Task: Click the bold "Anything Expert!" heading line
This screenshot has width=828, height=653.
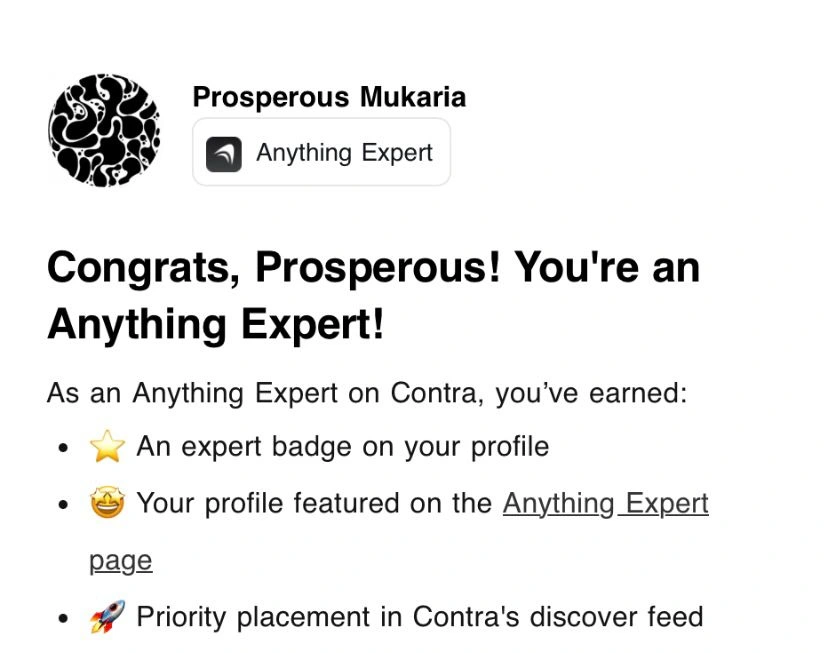Action: [215, 324]
